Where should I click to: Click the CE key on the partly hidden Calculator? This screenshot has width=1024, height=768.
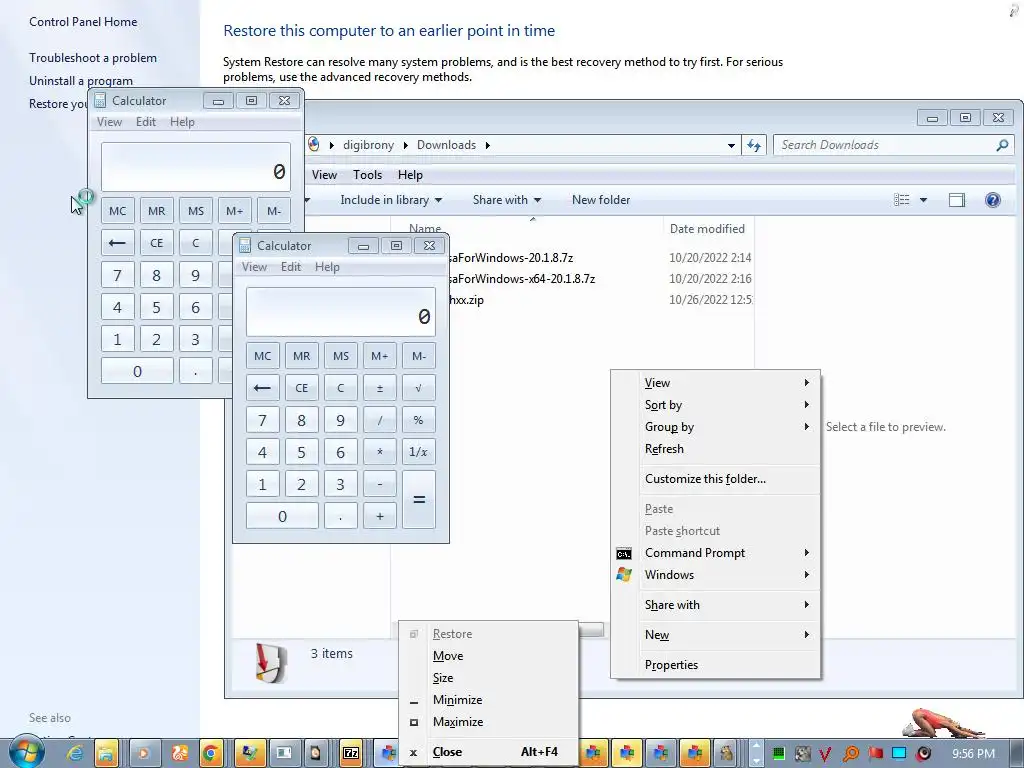pos(157,243)
